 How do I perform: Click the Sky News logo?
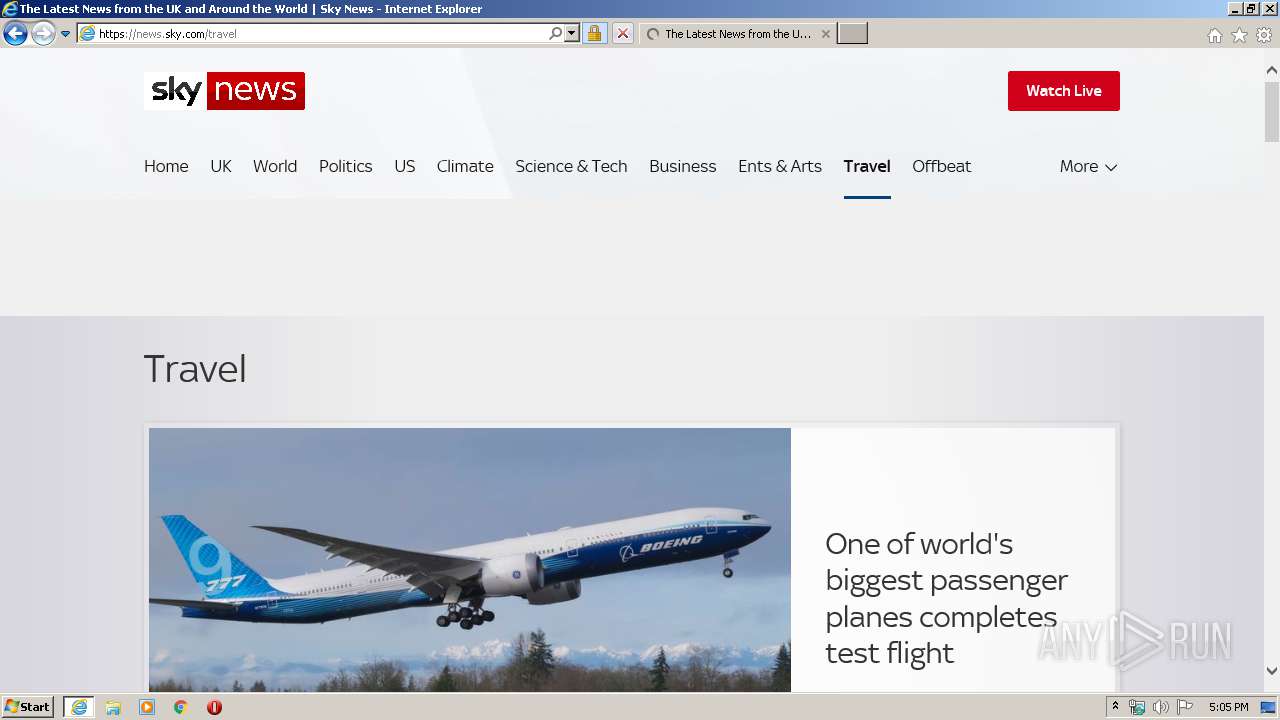coord(224,91)
